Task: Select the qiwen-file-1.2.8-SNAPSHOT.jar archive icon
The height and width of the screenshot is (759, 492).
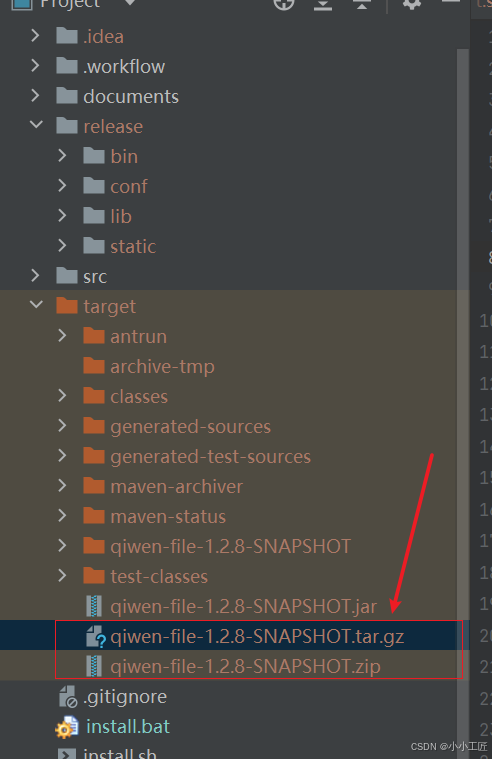Action: click(94, 606)
